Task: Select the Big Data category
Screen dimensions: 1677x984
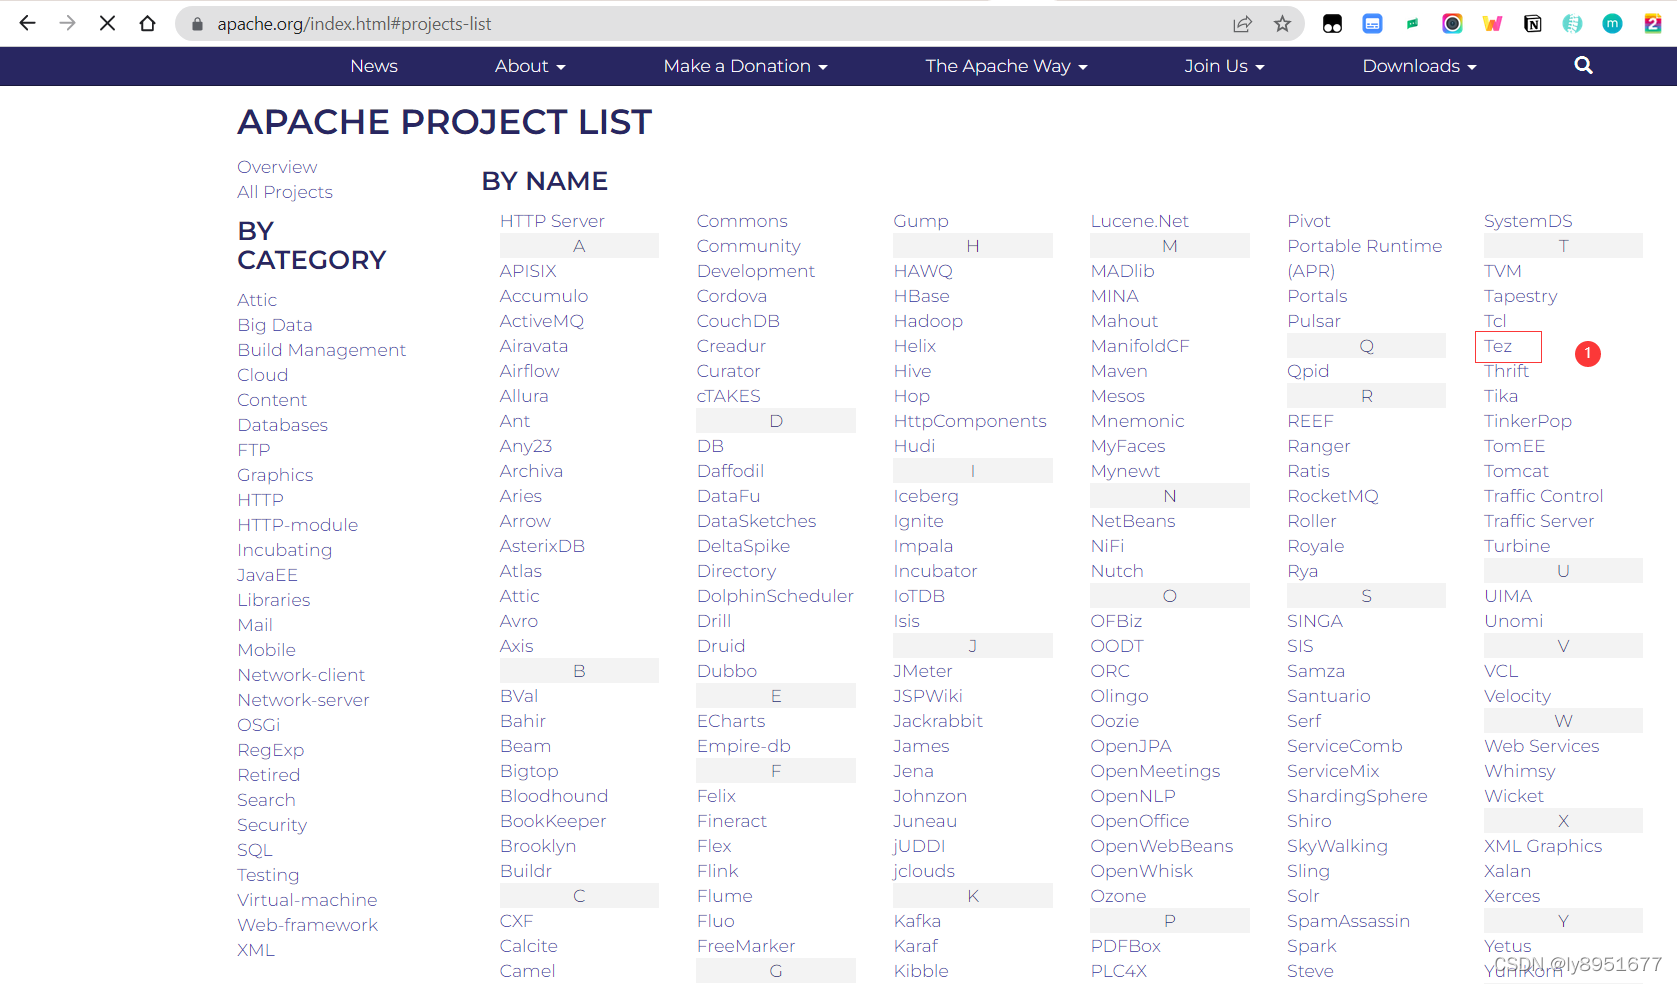Action: tap(275, 325)
